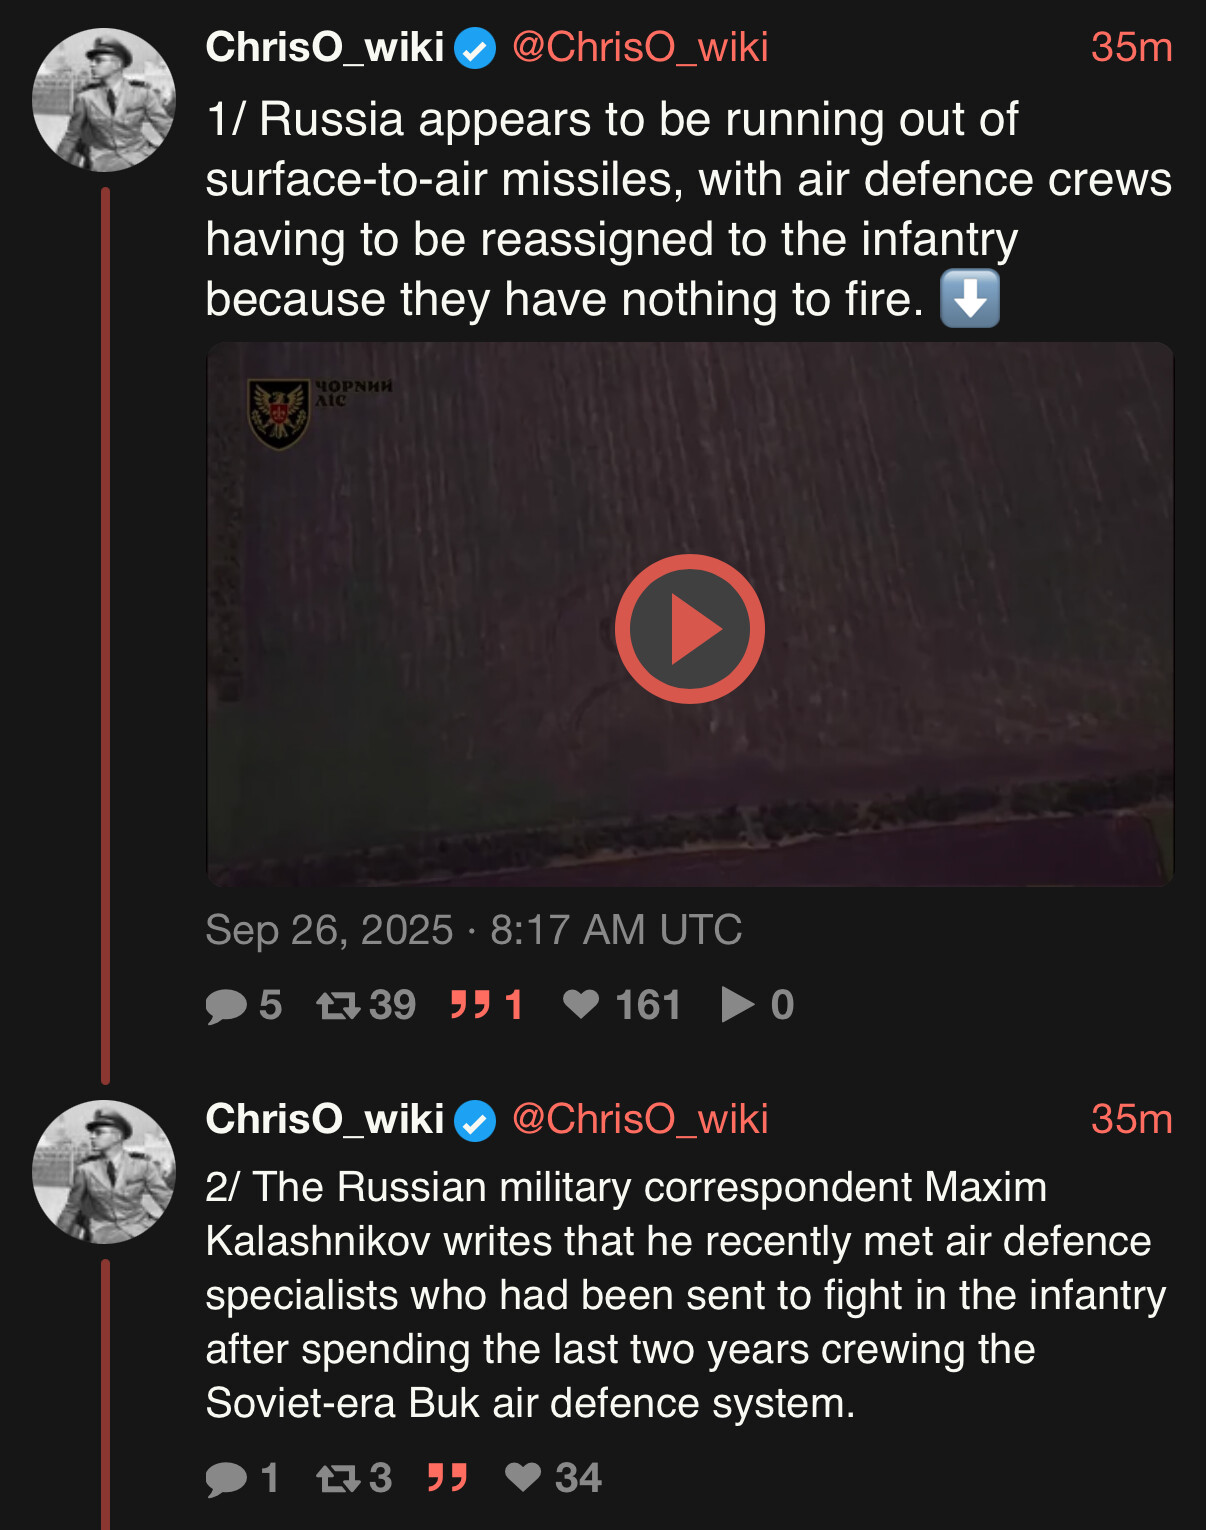This screenshot has height=1530, width=1206.
Task: Click the Sep 26, 2025 date line
Action: click(x=473, y=930)
